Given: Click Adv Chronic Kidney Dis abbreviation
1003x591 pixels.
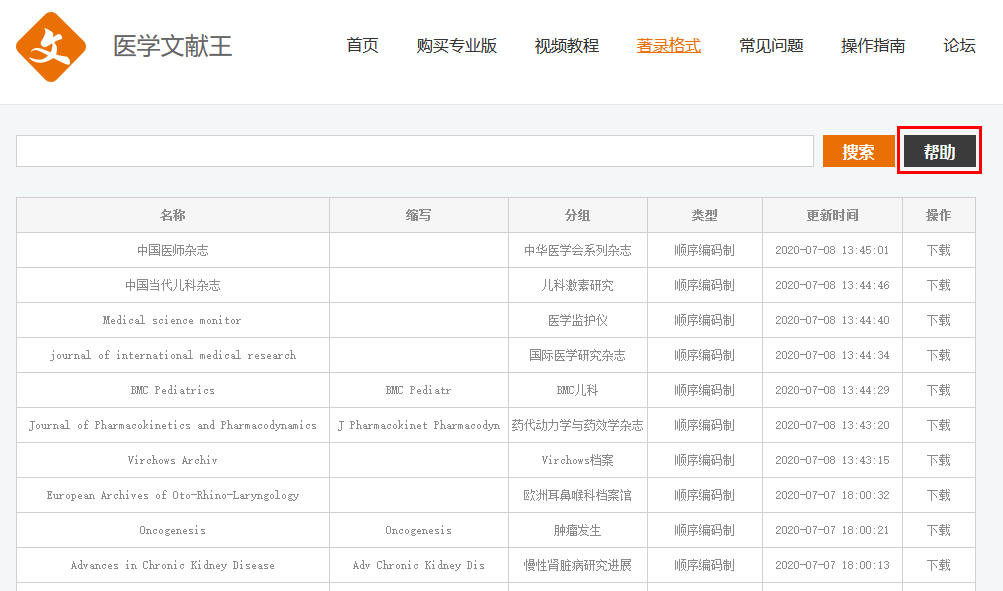Looking at the screenshot, I should pyautogui.click(x=418, y=565).
